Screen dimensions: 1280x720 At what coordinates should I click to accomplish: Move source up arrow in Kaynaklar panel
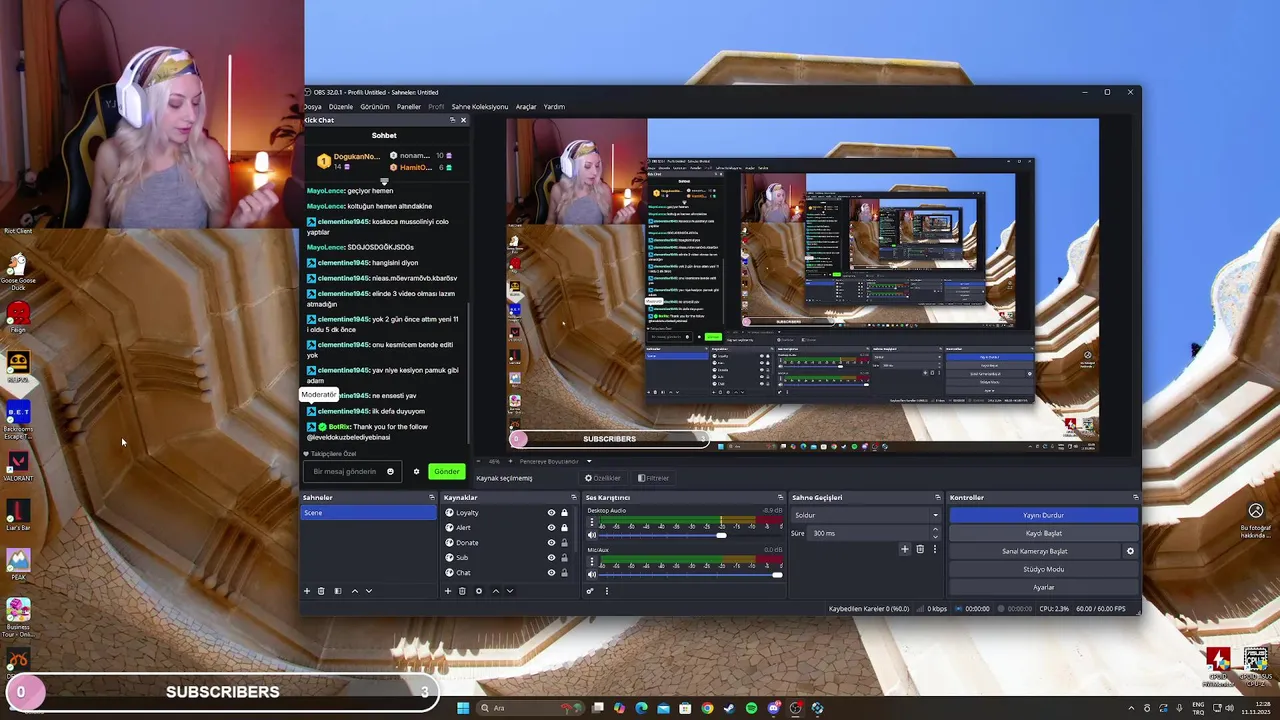coord(495,591)
